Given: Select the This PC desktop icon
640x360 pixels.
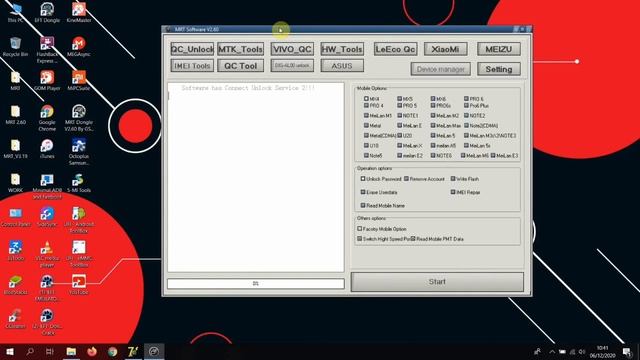Looking at the screenshot, I should click(16, 12).
